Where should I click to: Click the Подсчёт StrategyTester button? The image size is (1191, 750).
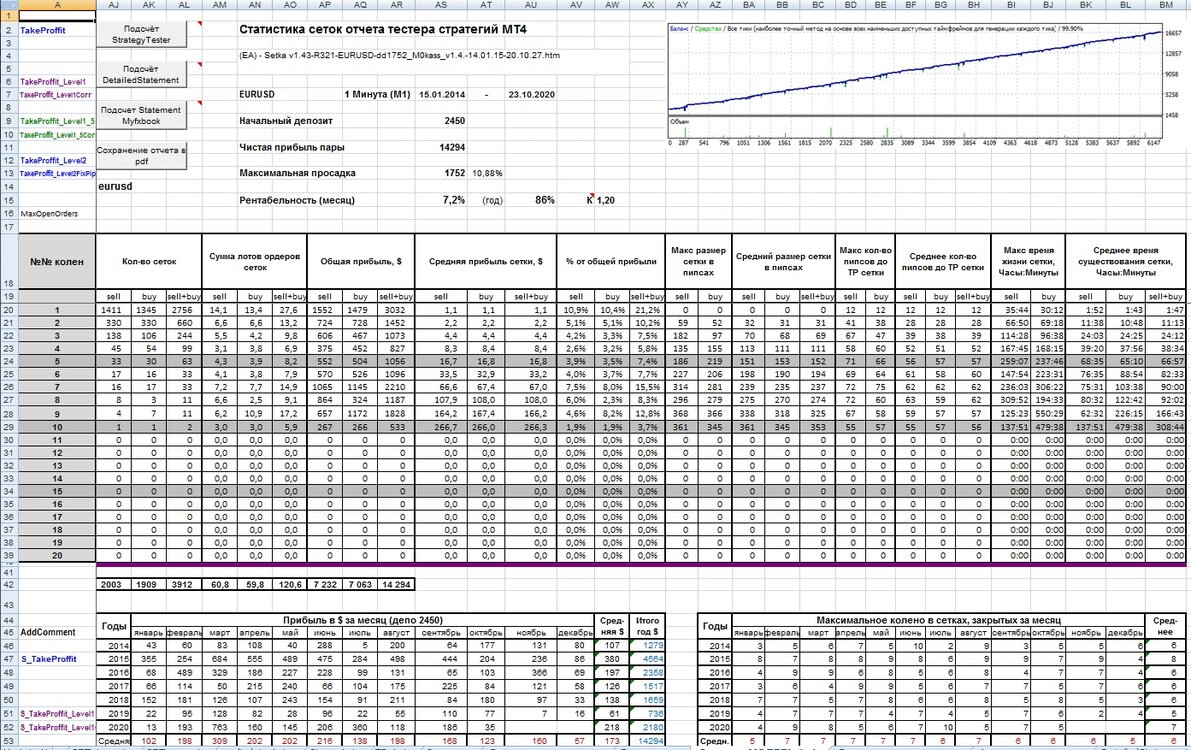[x=141, y=34]
